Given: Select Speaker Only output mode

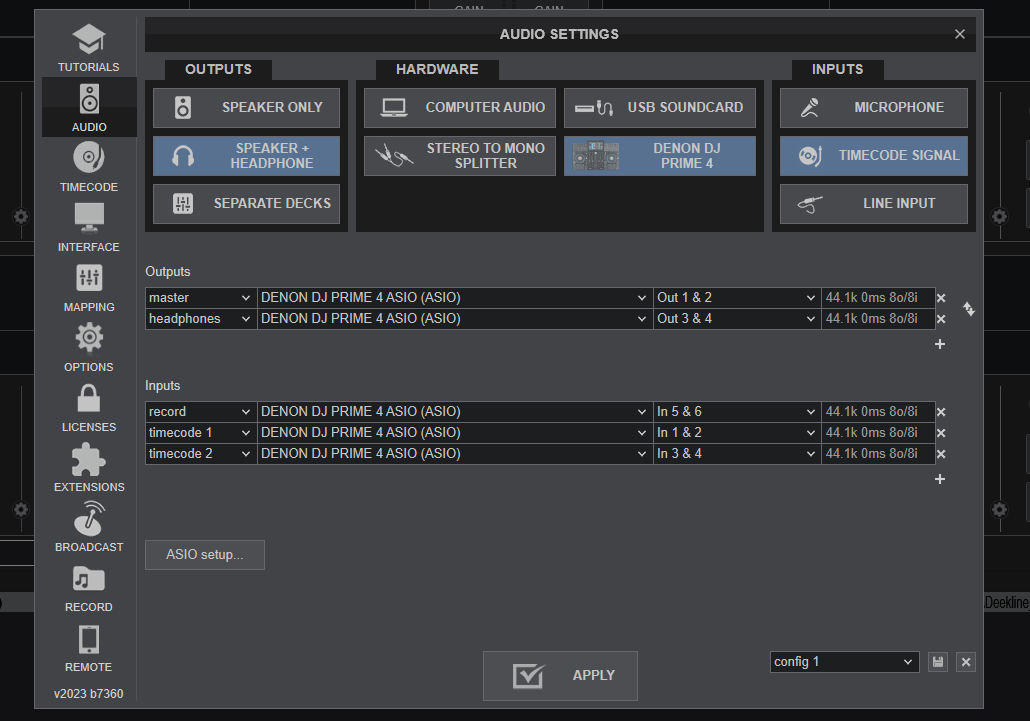Looking at the screenshot, I should point(246,108).
